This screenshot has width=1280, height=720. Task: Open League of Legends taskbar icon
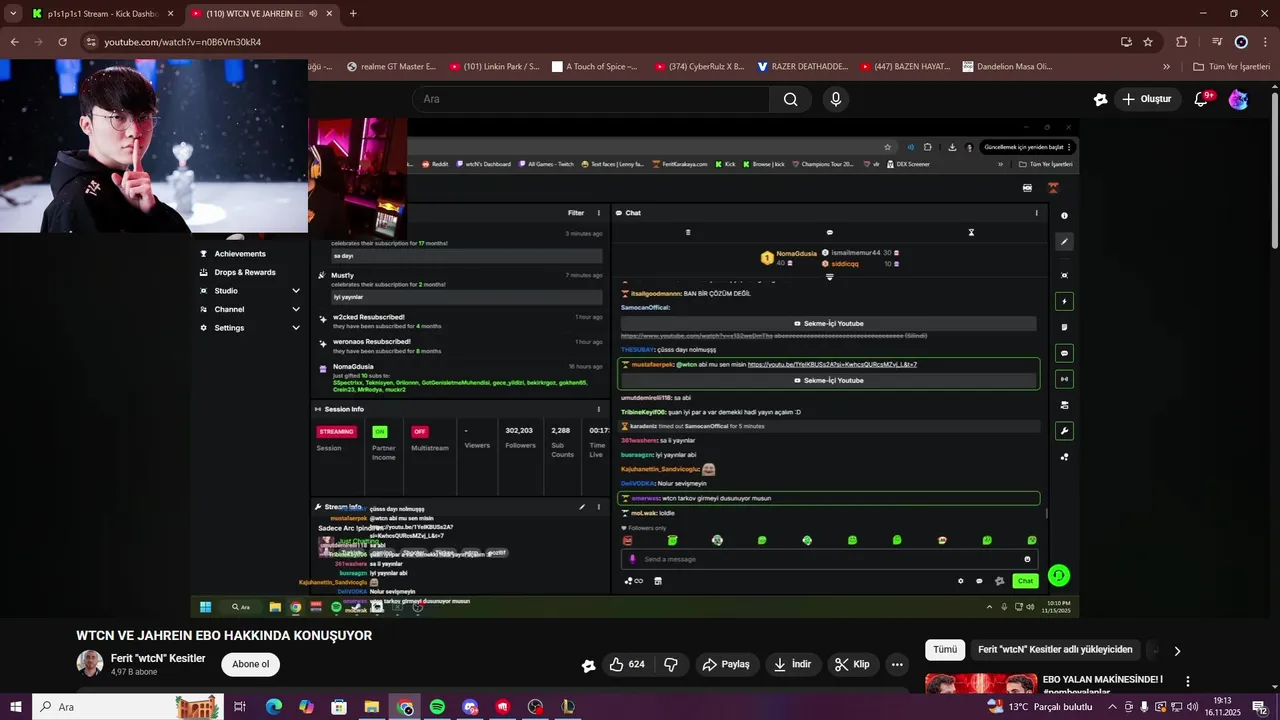(x=568, y=707)
